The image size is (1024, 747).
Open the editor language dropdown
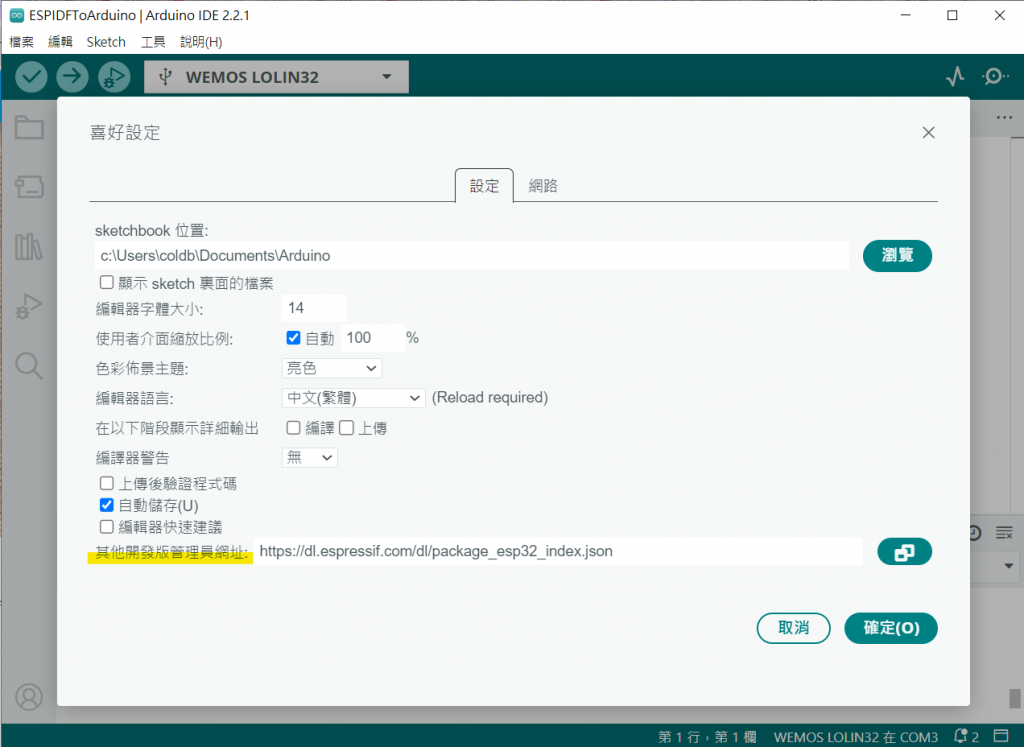point(353,398)
